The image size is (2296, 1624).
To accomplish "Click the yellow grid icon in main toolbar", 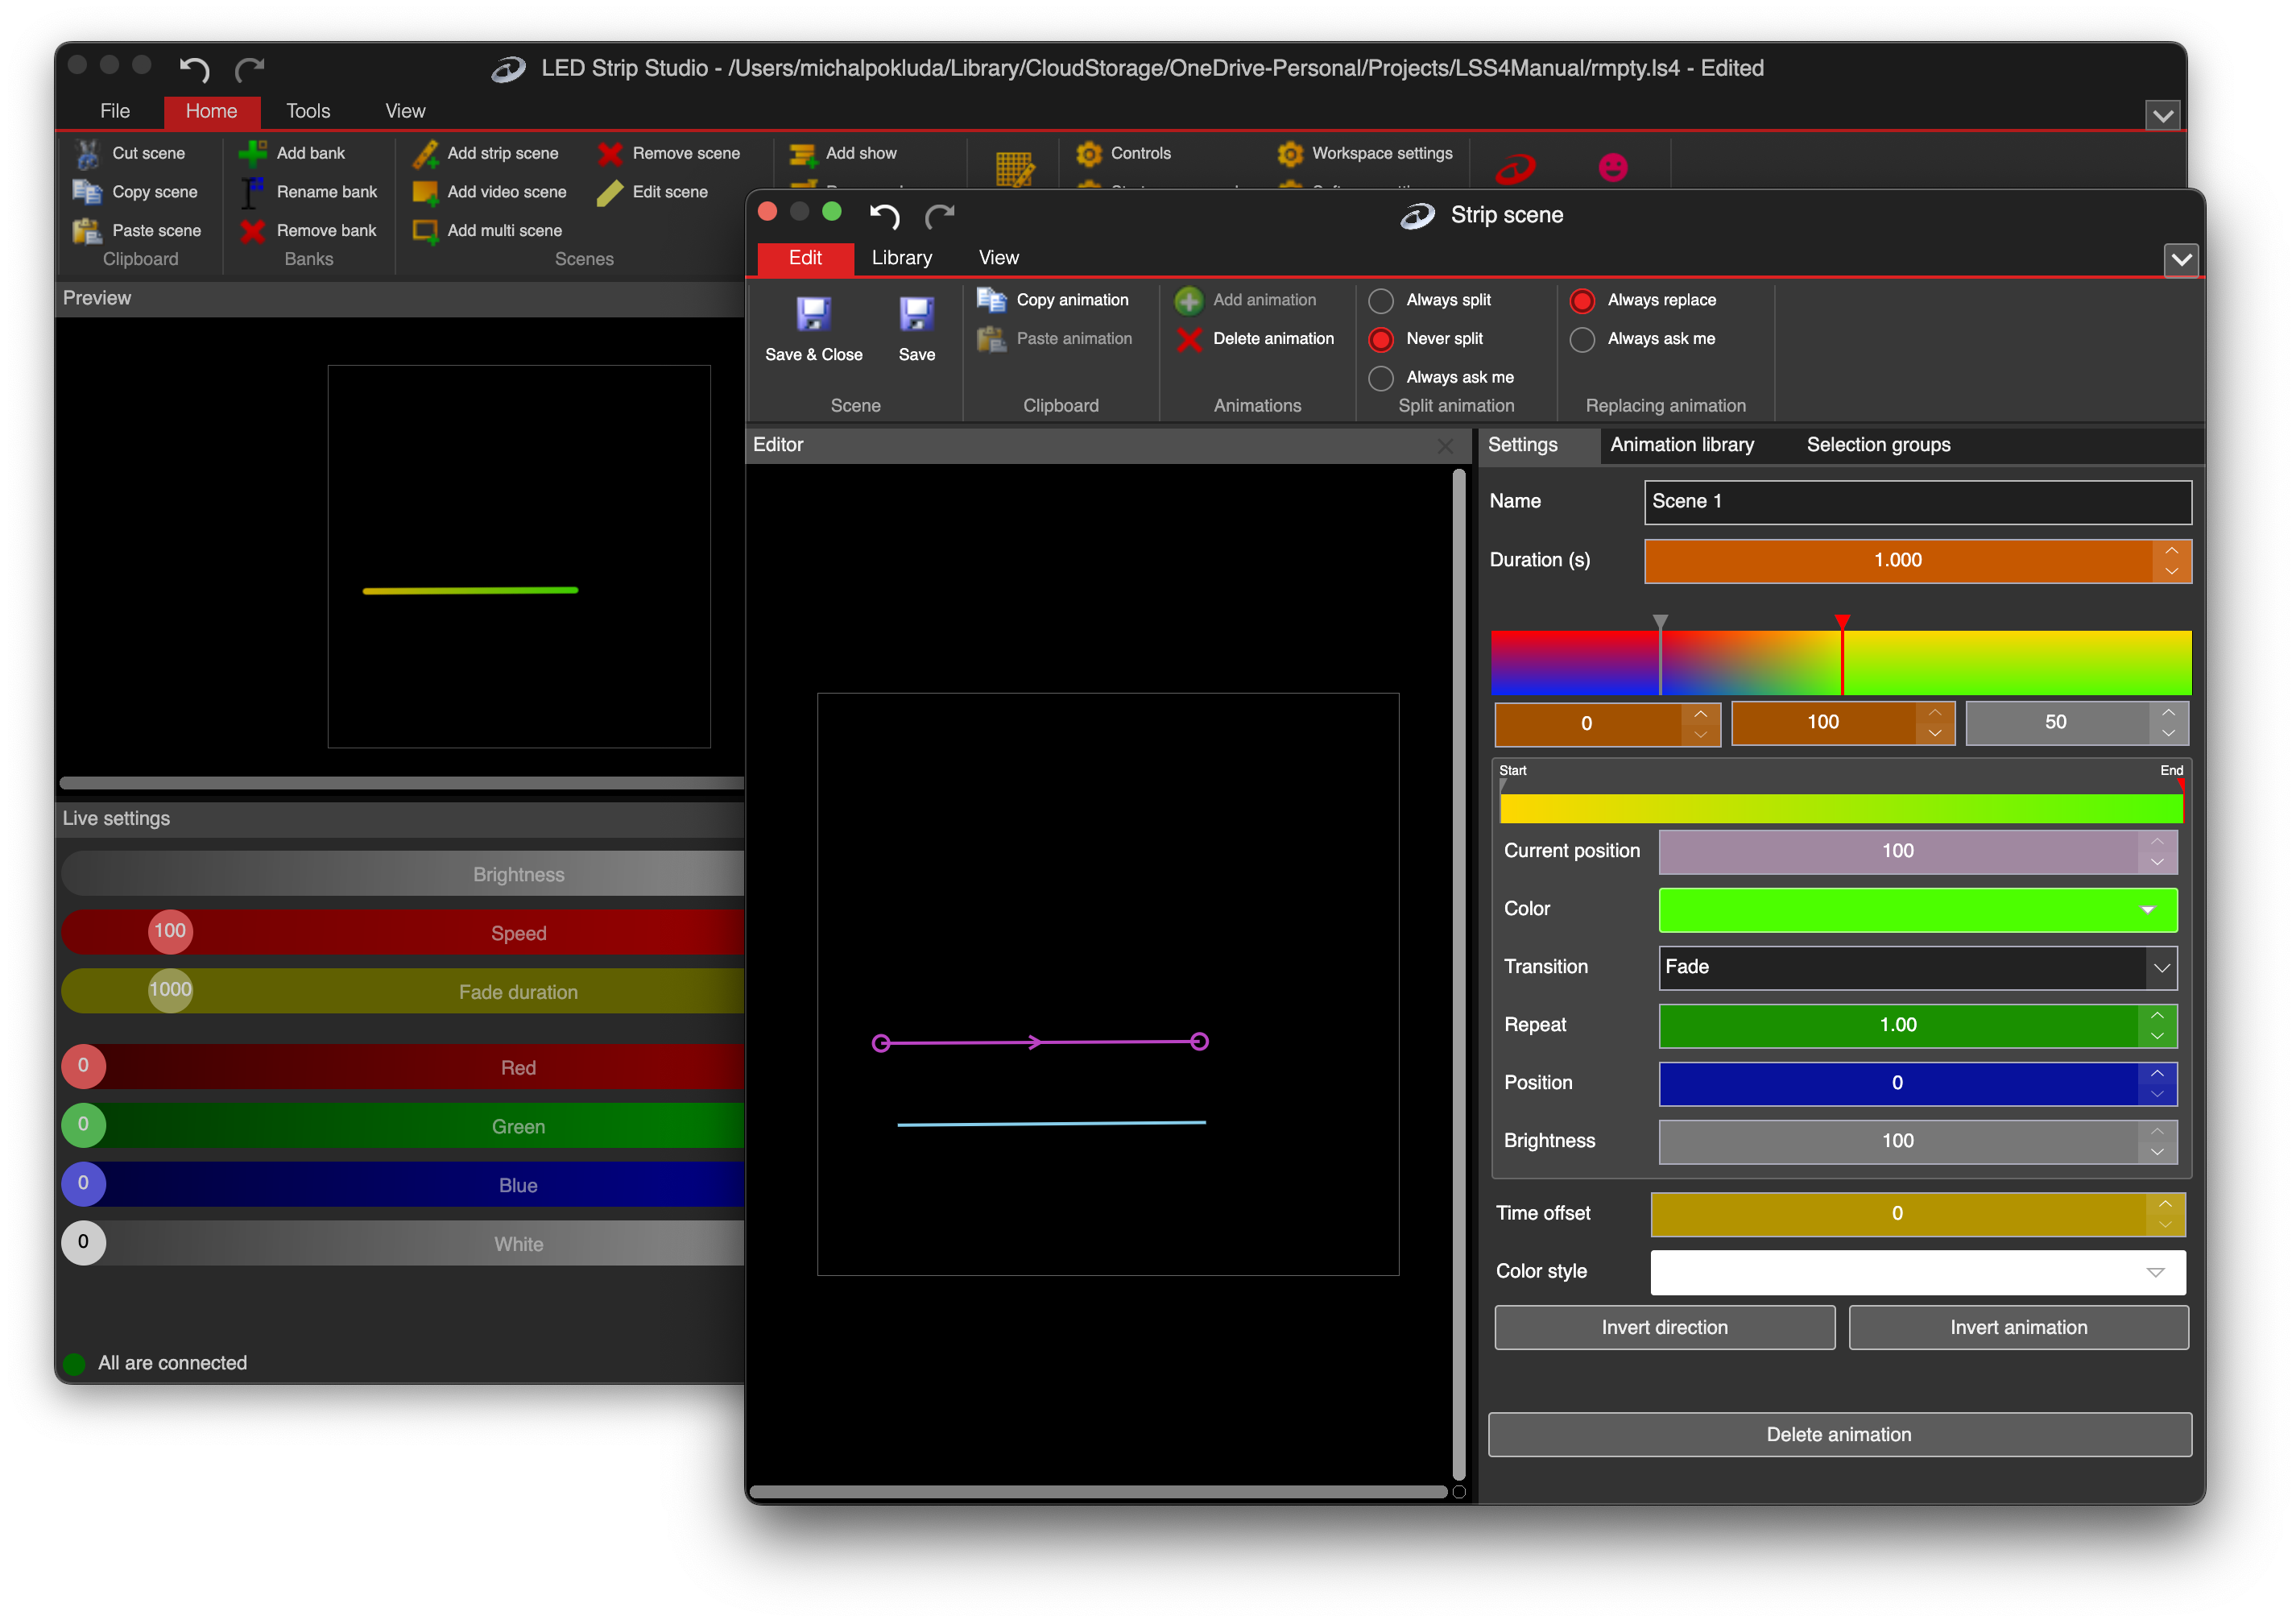I will point(1014,168).
